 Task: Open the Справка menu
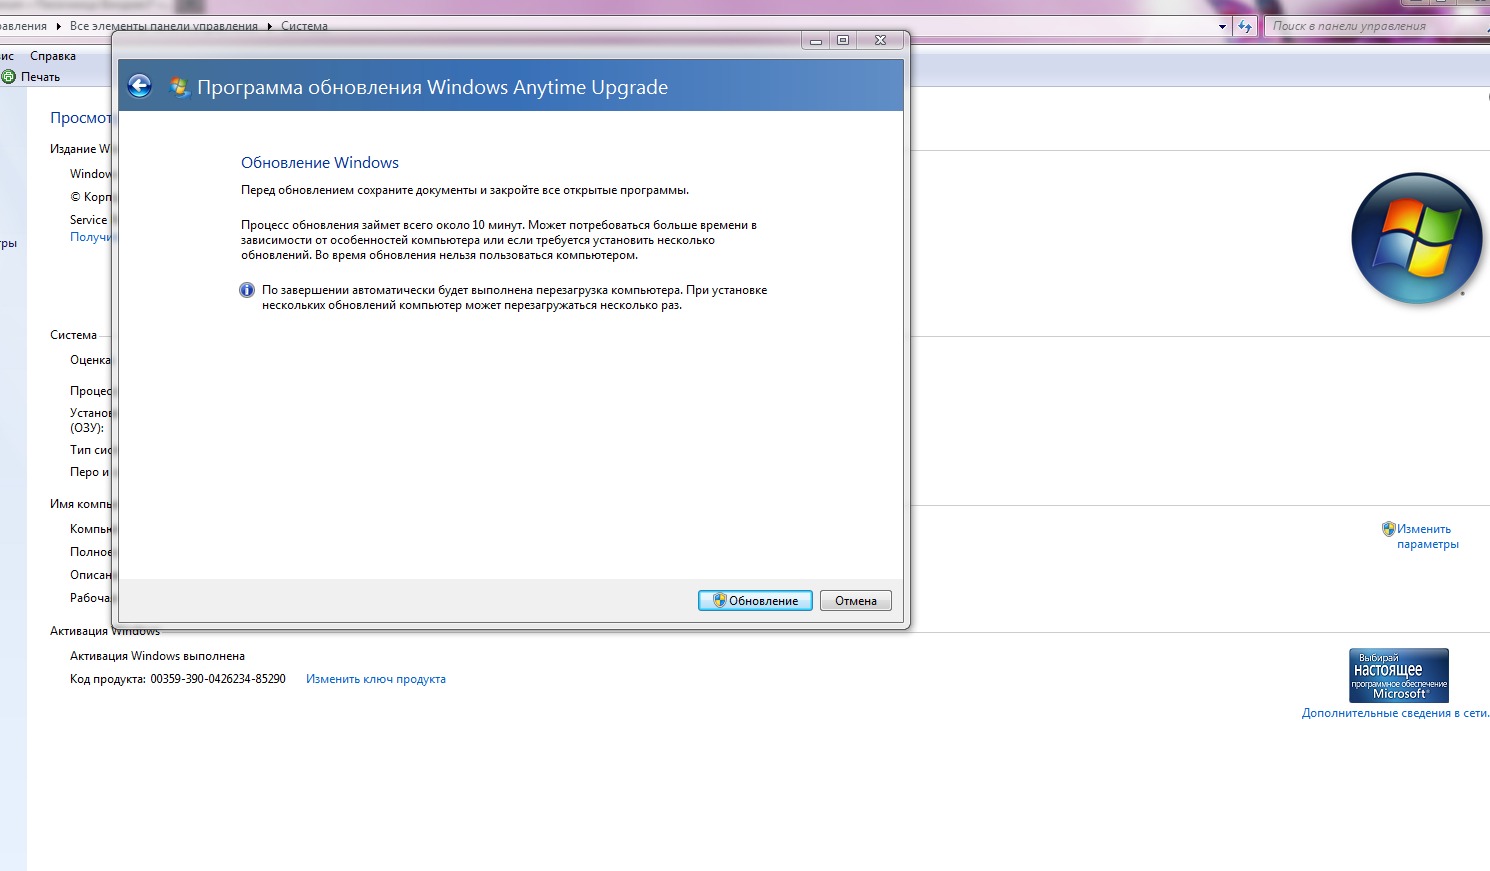pyautogui.click(x=53, y=56)
